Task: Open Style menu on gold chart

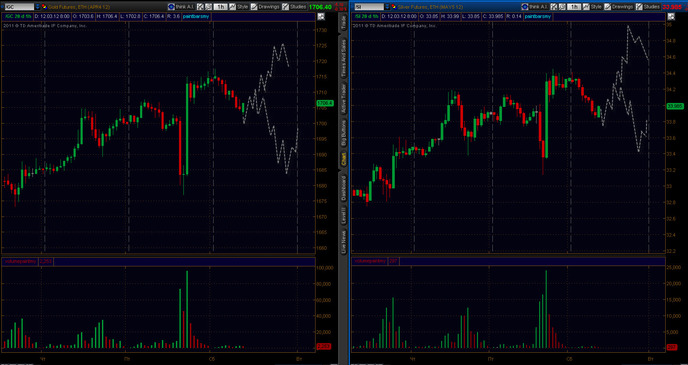Action: [239, 7]
